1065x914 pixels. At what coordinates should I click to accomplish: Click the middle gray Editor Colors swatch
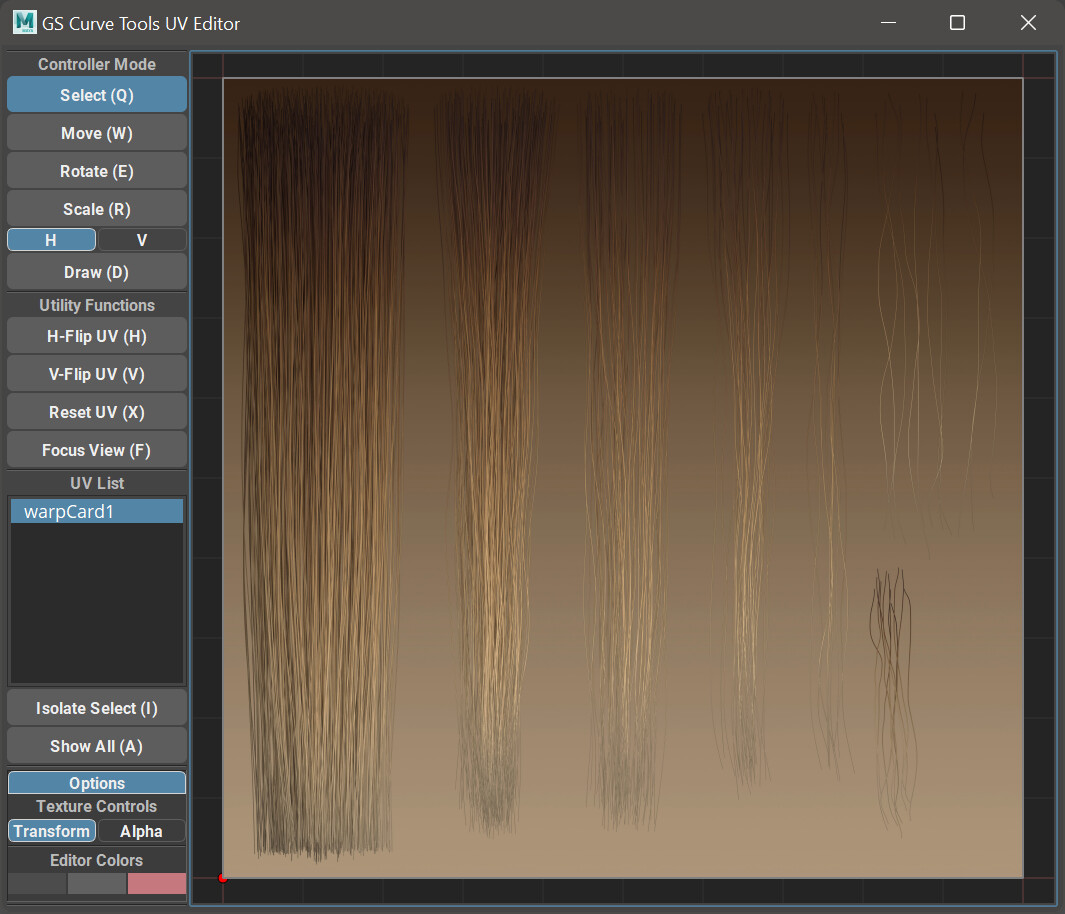96,883
